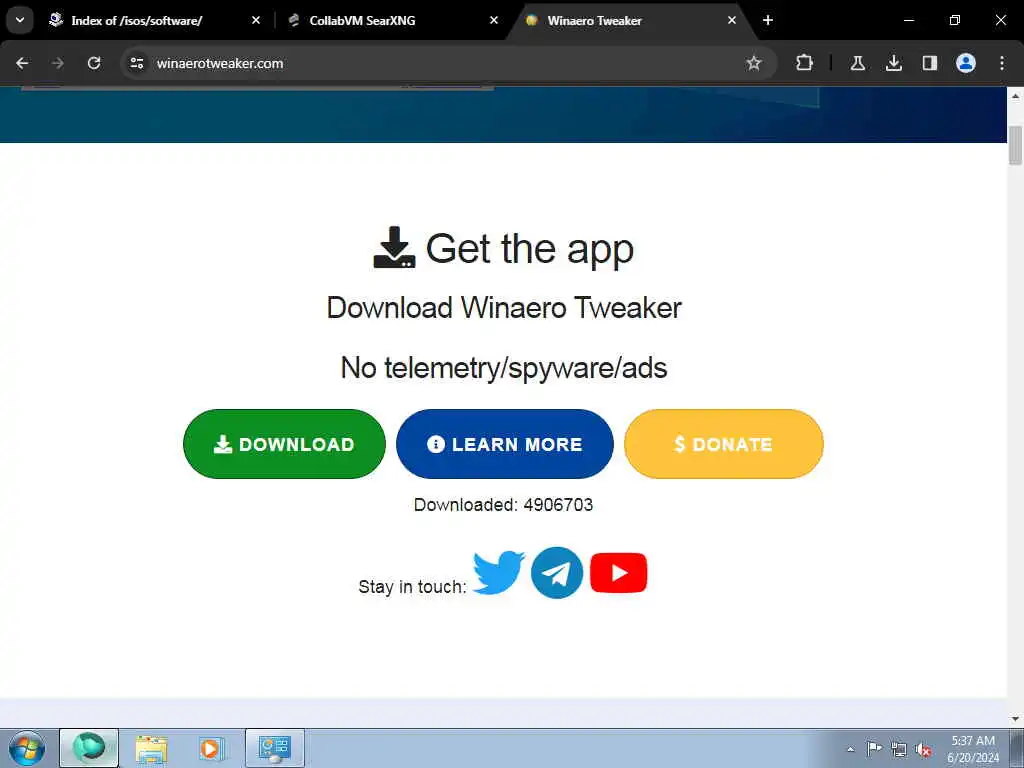Open the Windows Start menu orb
The height and width of the screenshot is (768, 1024).
tap(27, 748)
